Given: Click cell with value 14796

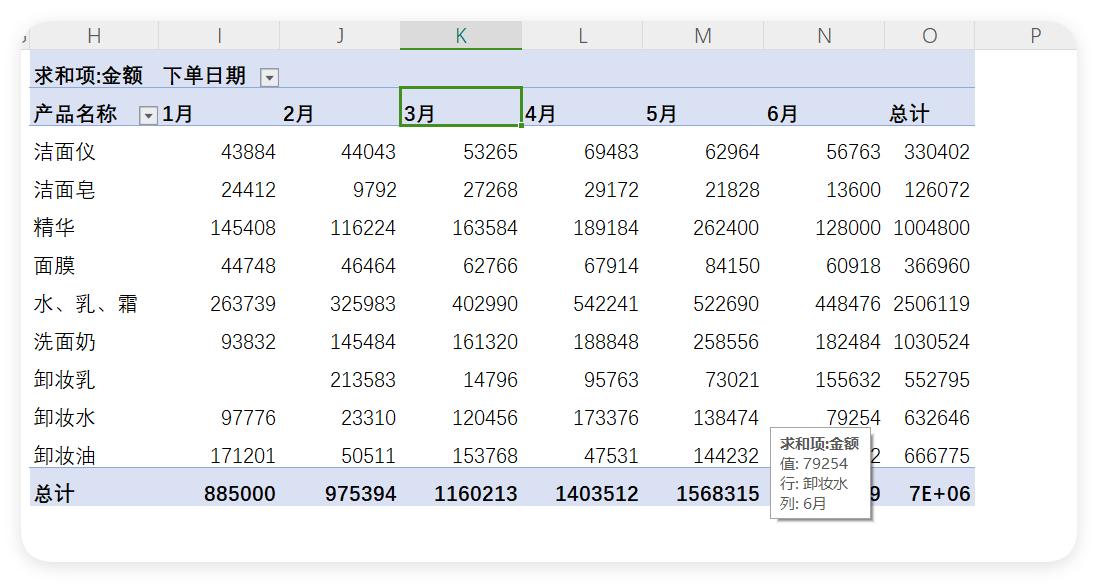Looking at the screenshot, I should tap(490, 379).
